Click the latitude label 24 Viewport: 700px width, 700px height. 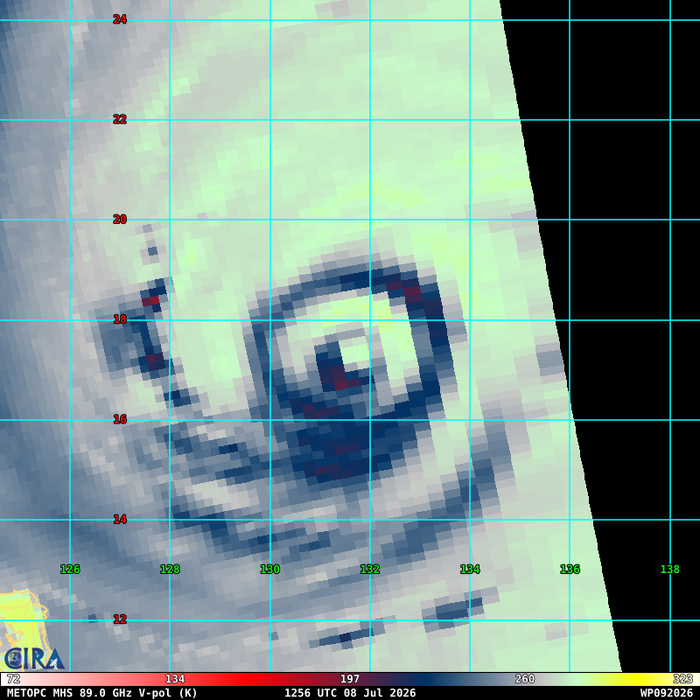coord(120,19)
